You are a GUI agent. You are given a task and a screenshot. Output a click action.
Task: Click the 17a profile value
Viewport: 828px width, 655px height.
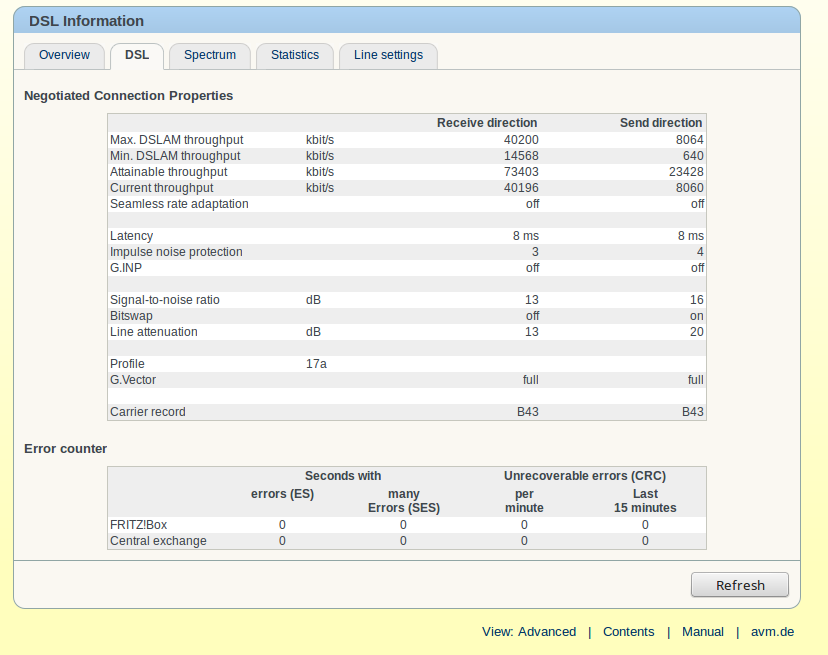[316, 364]
